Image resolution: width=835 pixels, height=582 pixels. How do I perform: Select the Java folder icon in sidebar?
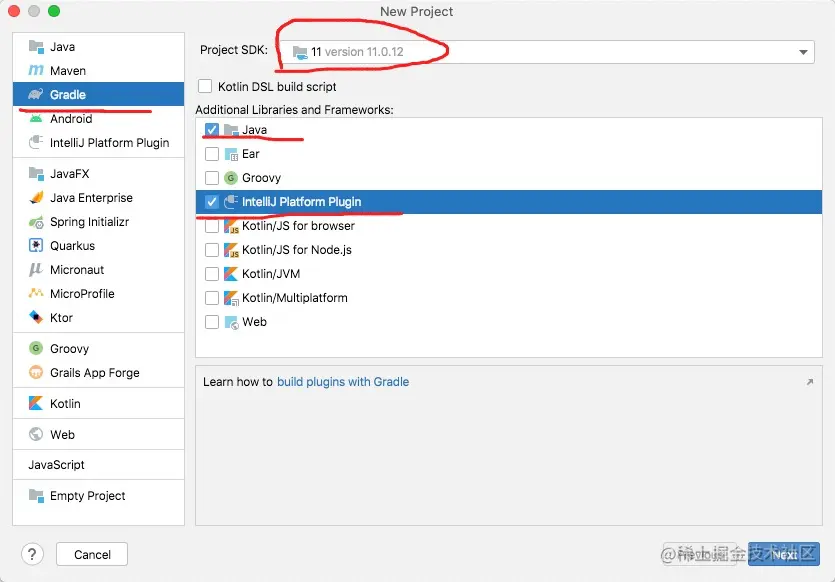(36, 47)
